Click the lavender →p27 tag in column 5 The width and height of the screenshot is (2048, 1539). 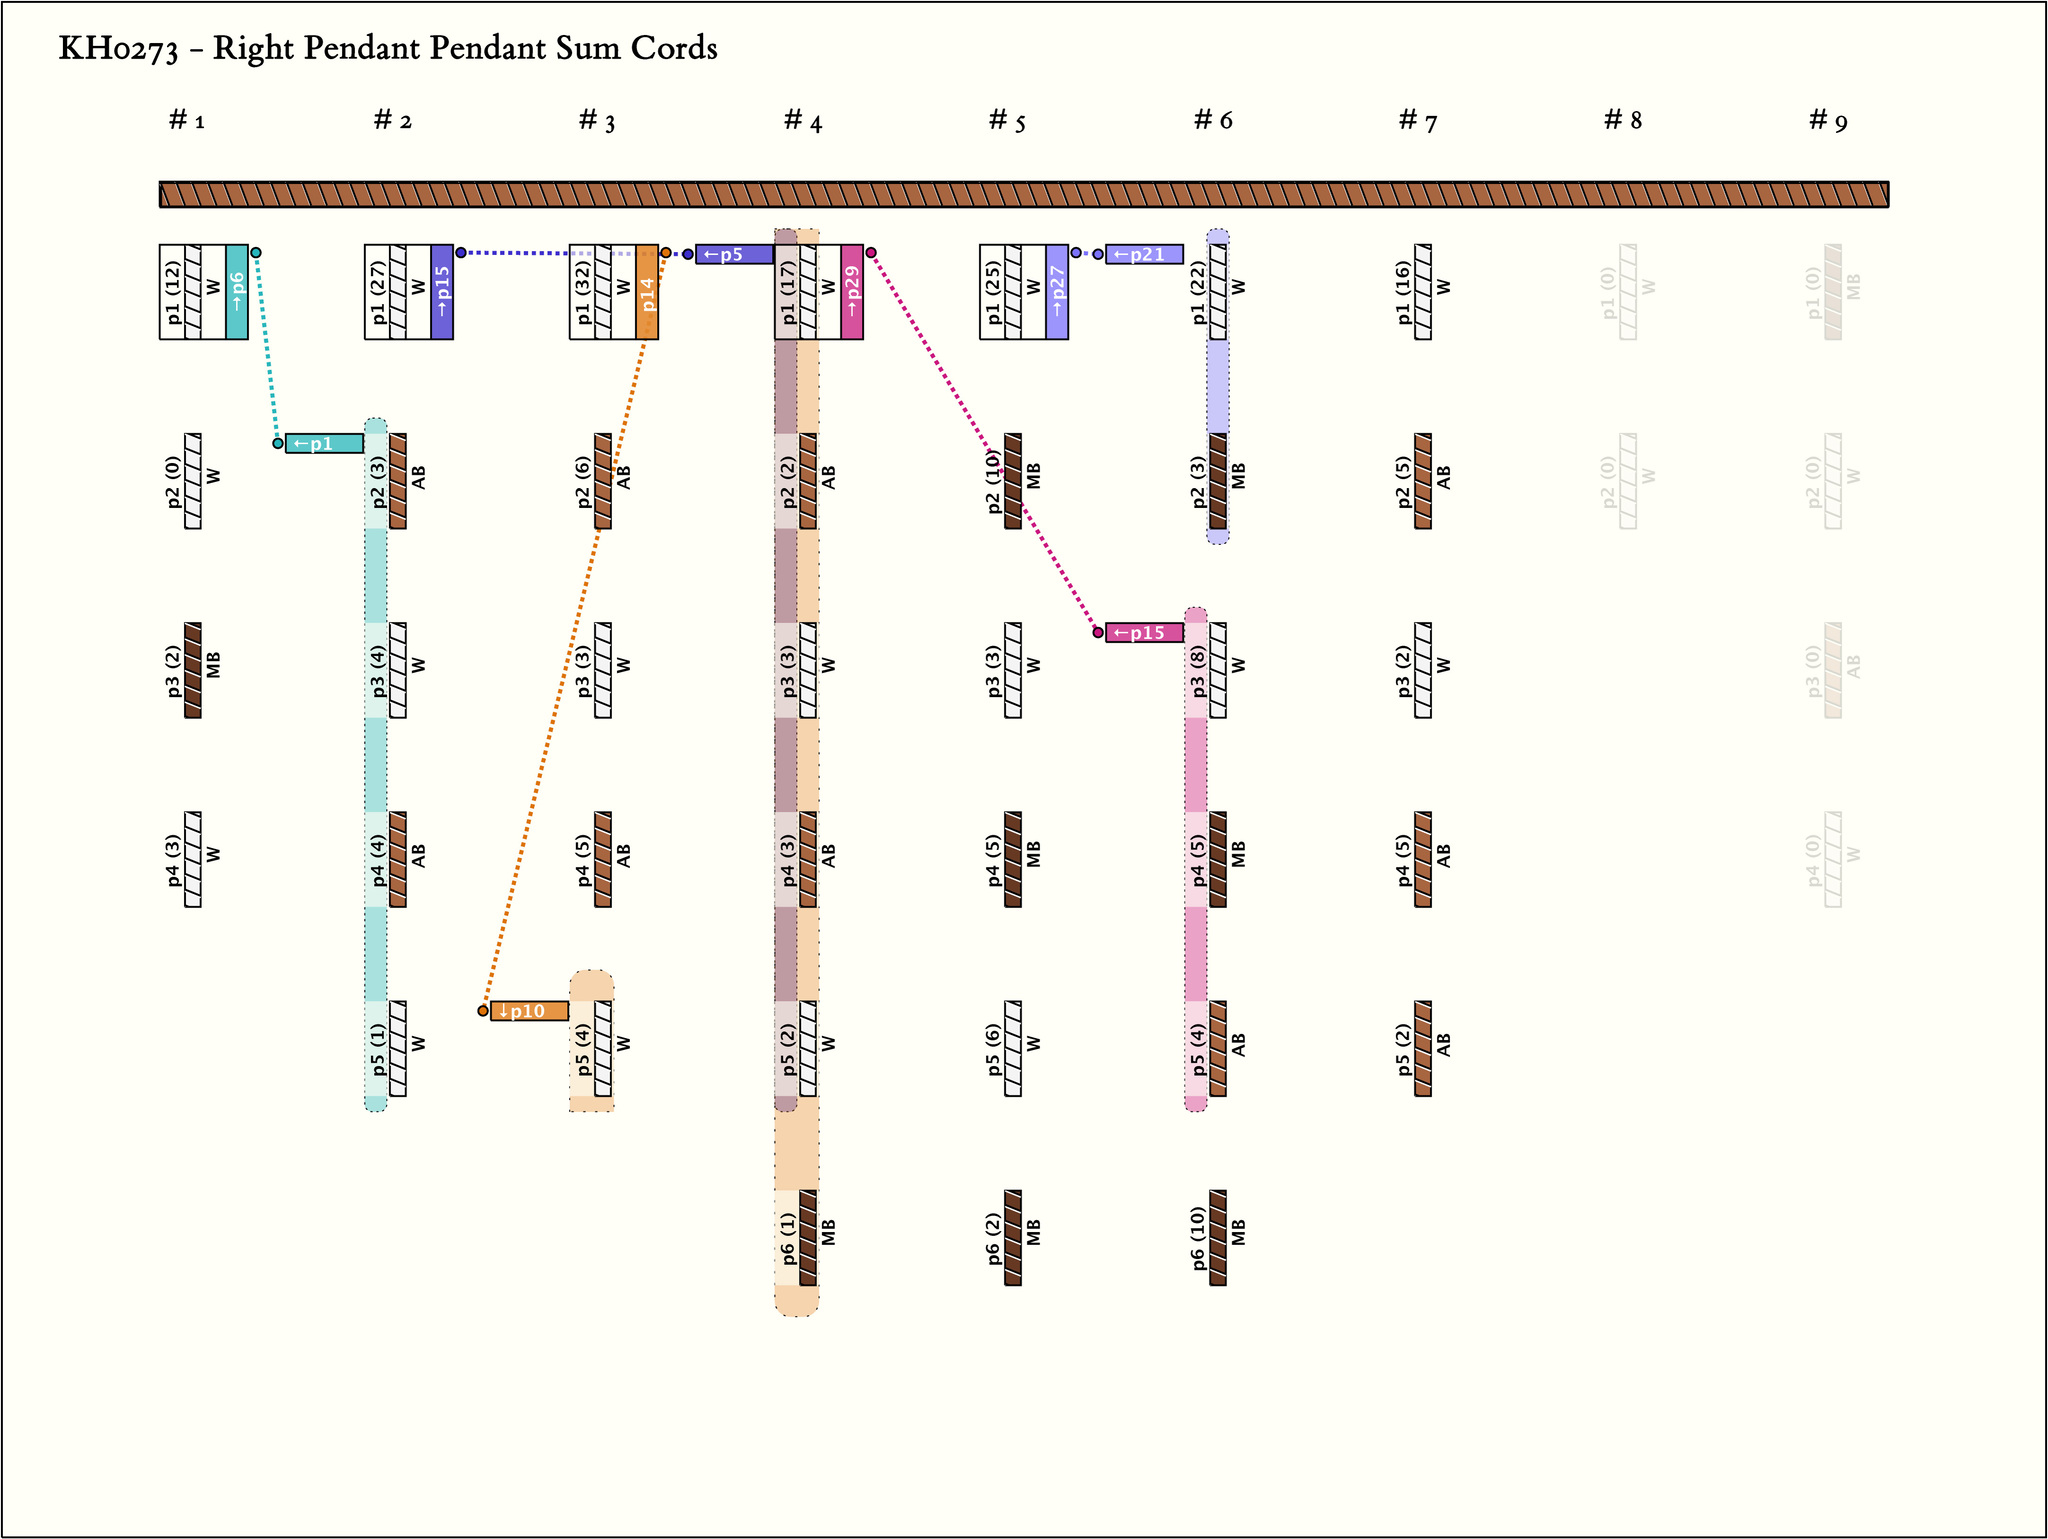point(1057,292)
